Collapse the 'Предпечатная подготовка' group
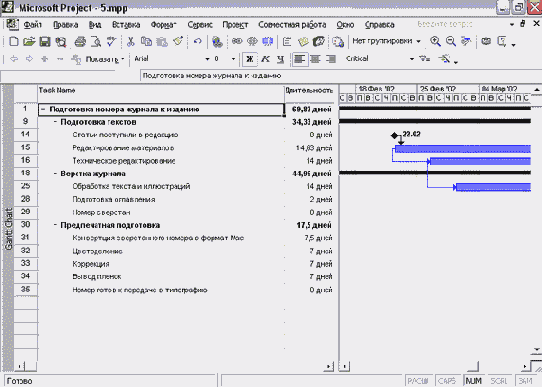Image resolution: width=542 pixels, height=387 pixels. point(55,225)
